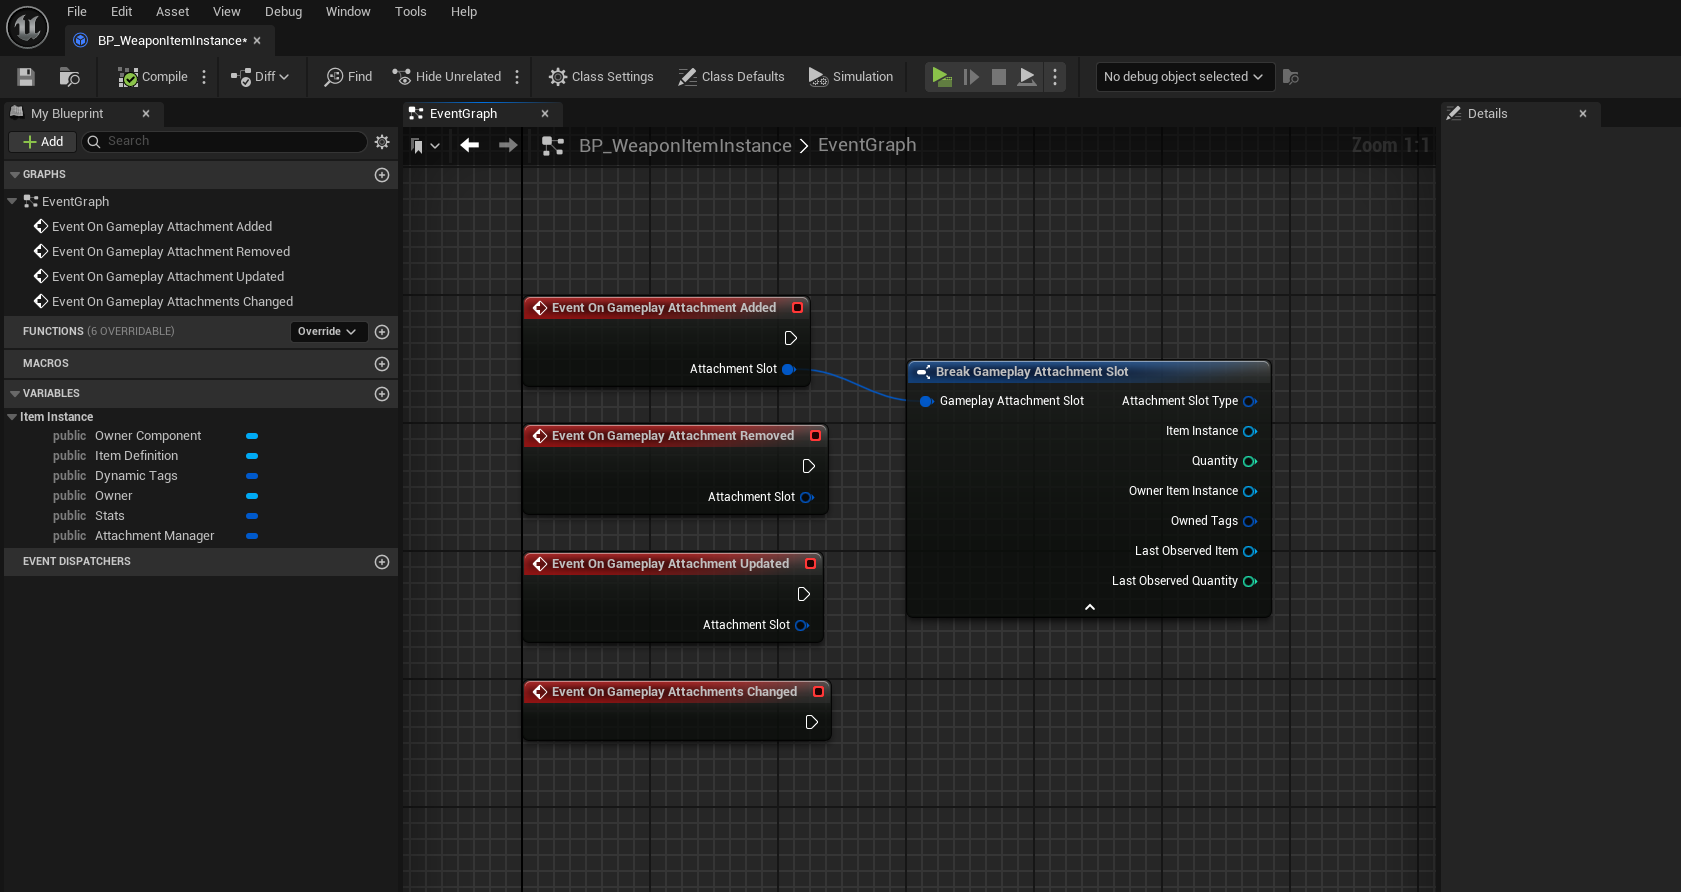
Task: Open the Debug menu
Action: coord(284,12)
